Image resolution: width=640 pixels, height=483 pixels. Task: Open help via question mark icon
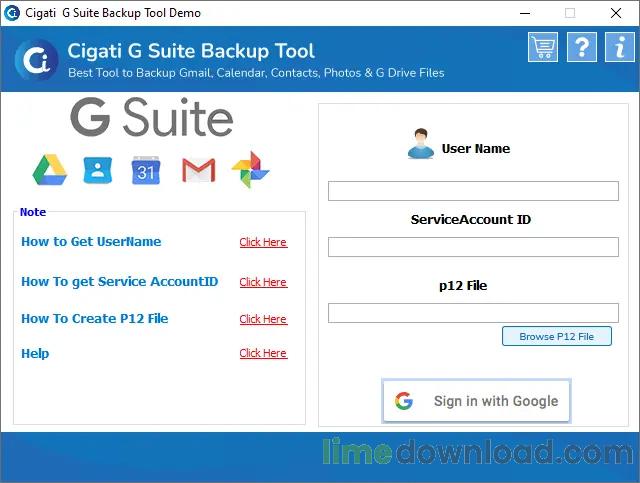coord(581,47)
